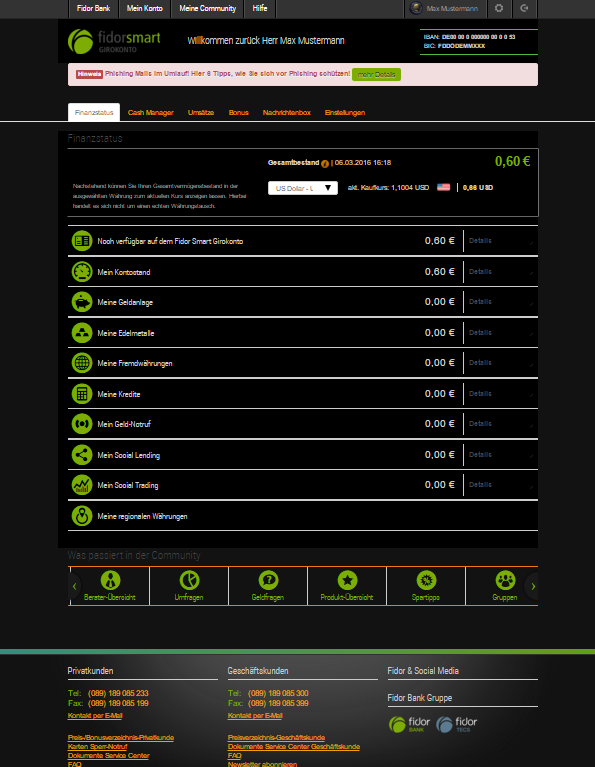Open Preisverzeichnis-Geschäftskunde link

pos(276,738)
